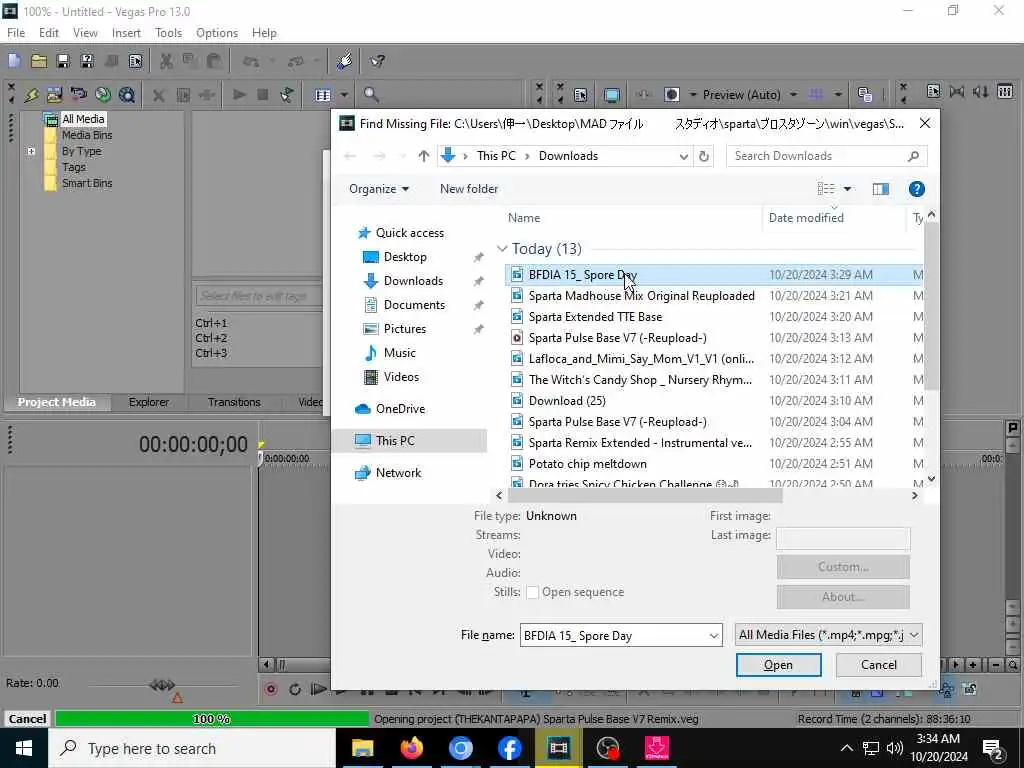Select OneDrive in the navigation pane
1024x768 pixels.
(400, 409)
